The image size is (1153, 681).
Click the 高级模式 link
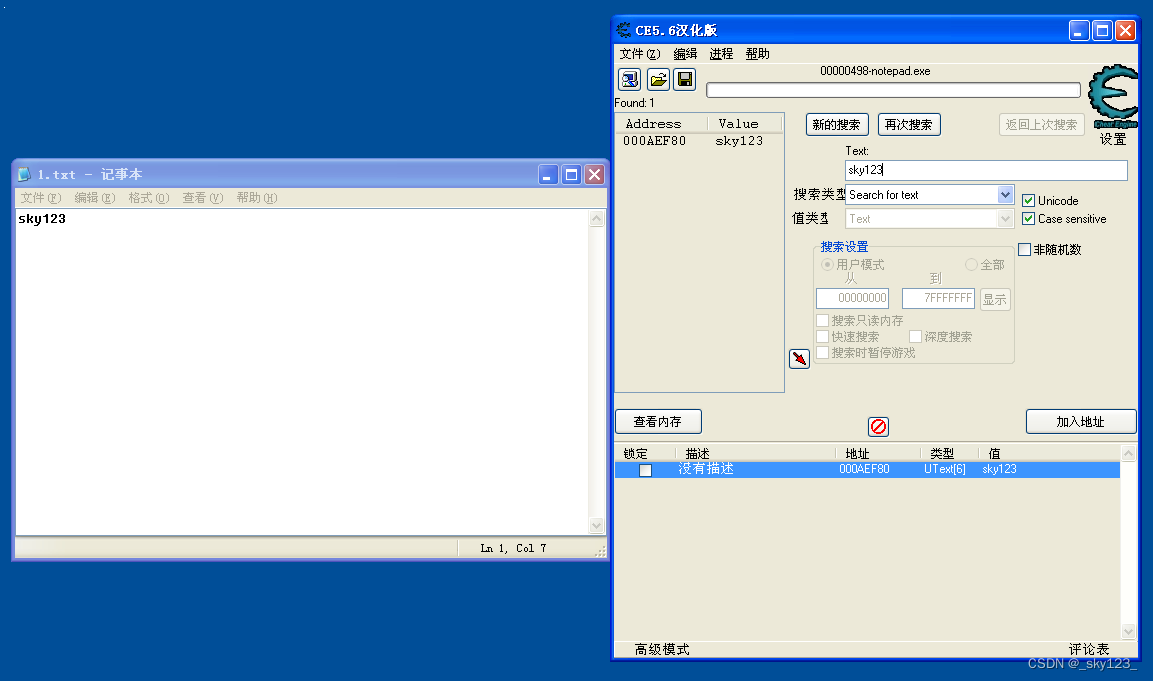pyautogui.click(x=662, y=649)
